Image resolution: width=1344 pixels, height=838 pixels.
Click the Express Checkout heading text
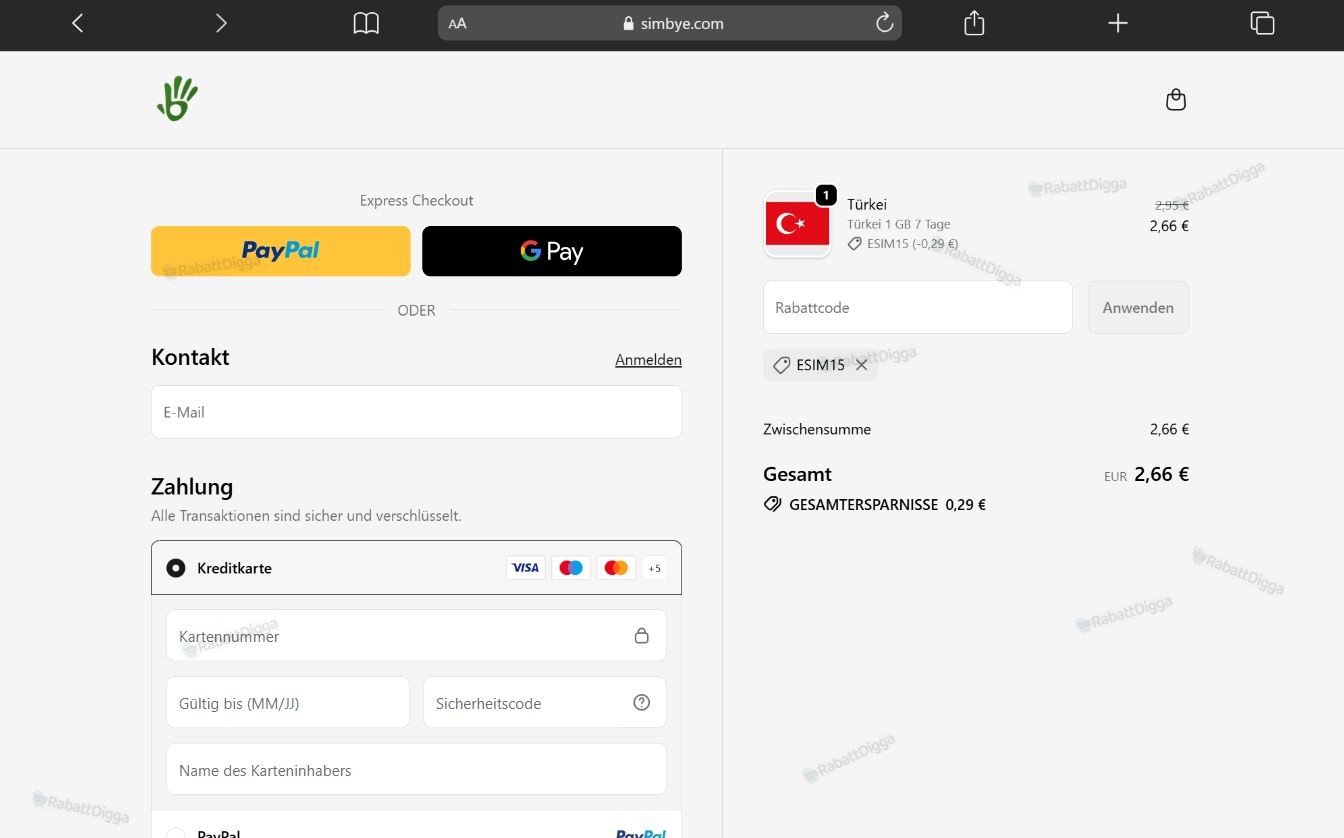tap(417, 200)
